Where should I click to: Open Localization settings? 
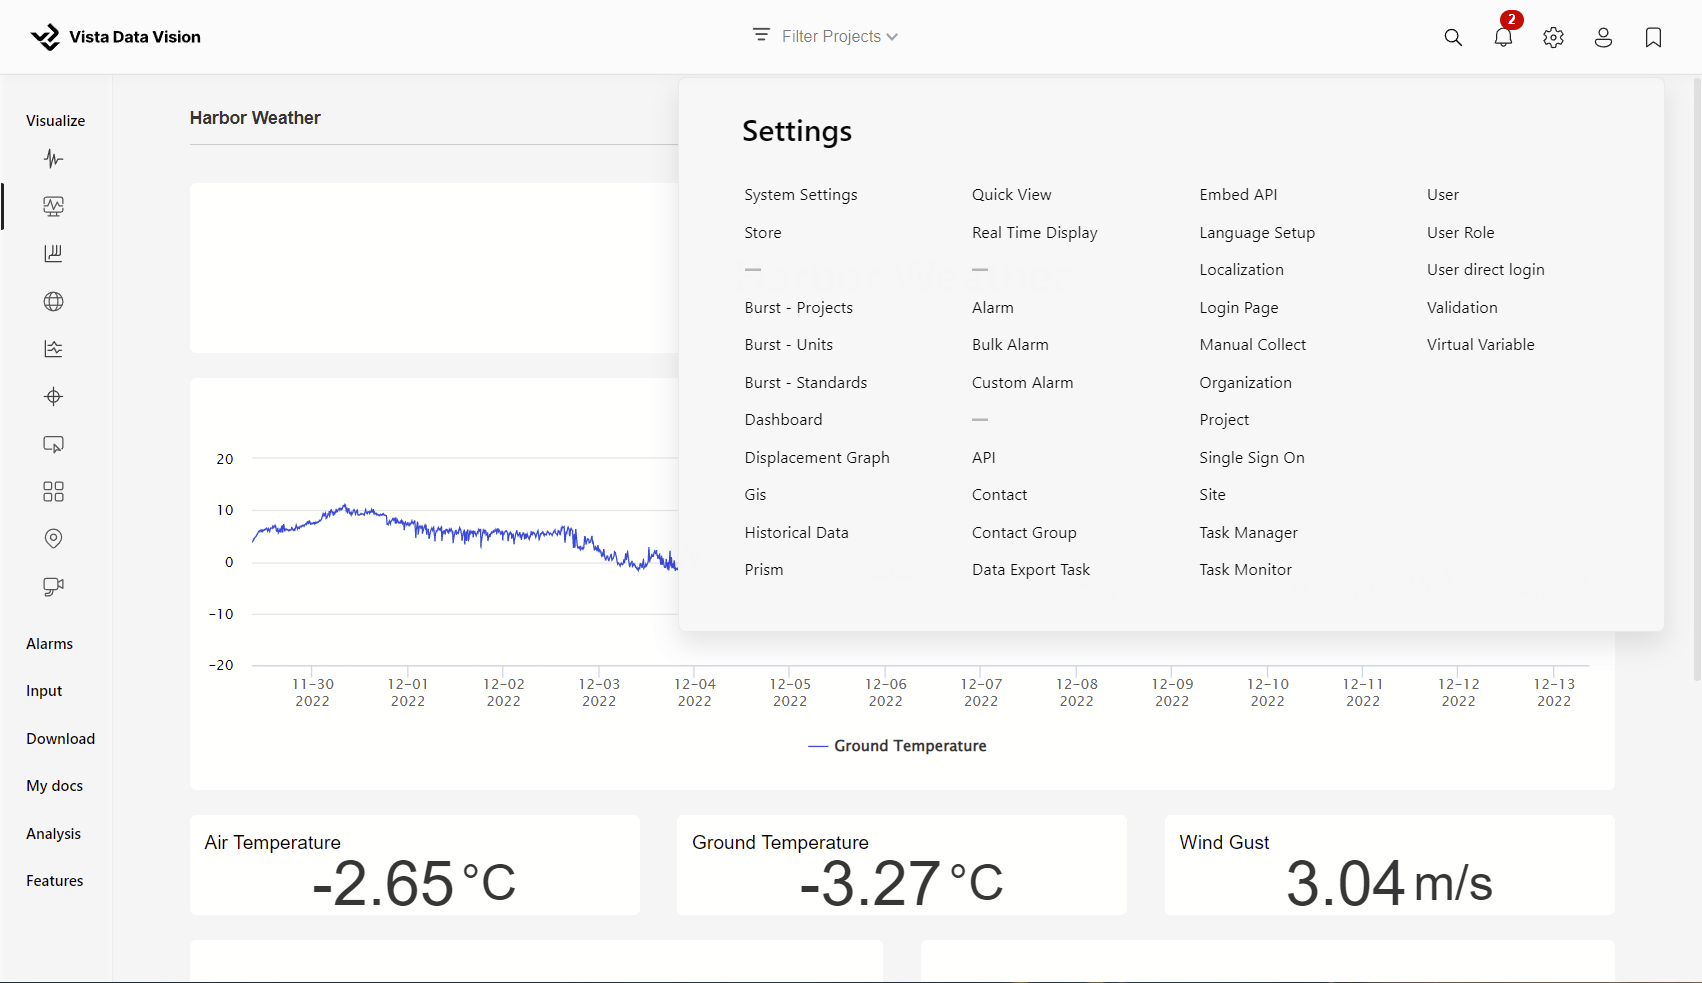pyautogui.click(x=1242, y=270)
